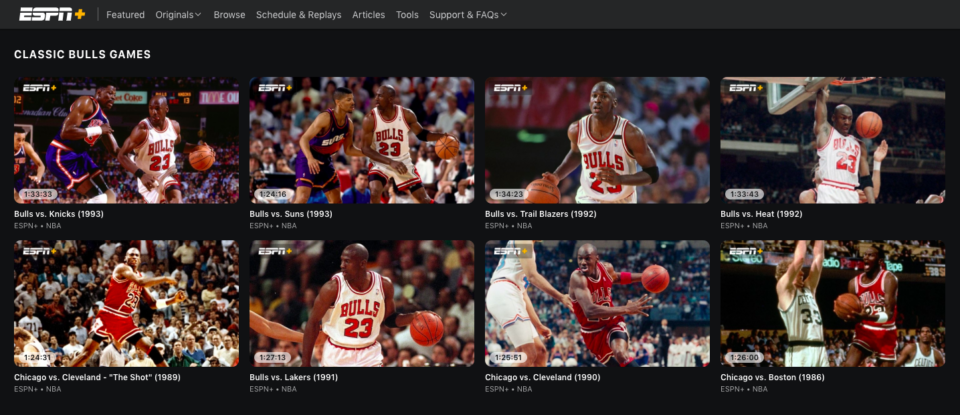Click ESPN+ badge on "The Shot" thumbnail

[x=39, y=251]
